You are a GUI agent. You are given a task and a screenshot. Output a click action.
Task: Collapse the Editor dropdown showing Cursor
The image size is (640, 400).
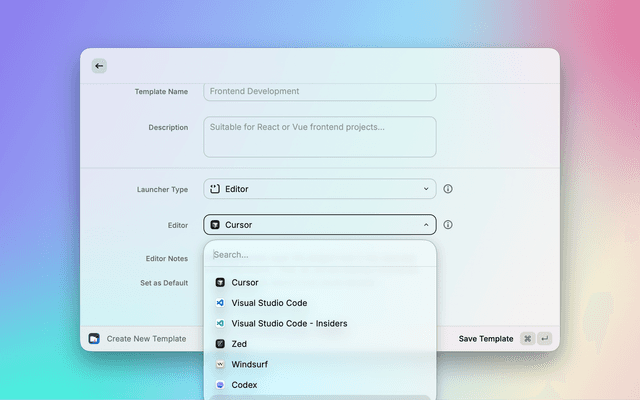[319, 225]
